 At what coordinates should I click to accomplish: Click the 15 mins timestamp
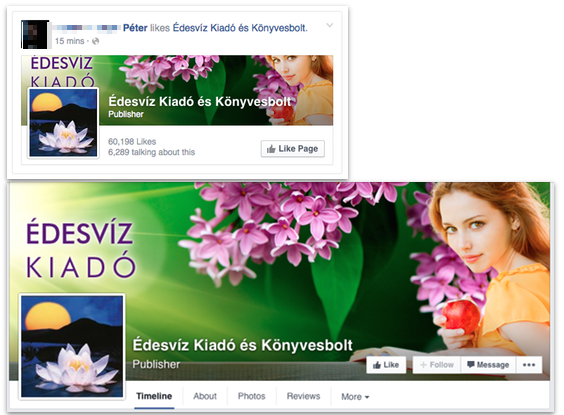pos(69,41)
